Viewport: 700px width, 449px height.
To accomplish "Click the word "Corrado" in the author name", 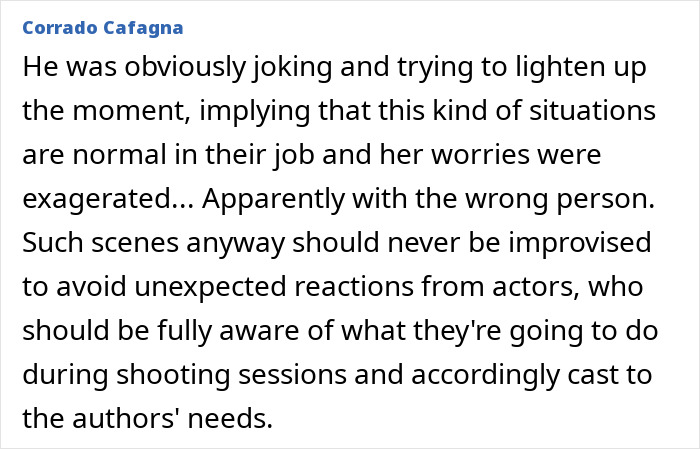I will point(60,28).
